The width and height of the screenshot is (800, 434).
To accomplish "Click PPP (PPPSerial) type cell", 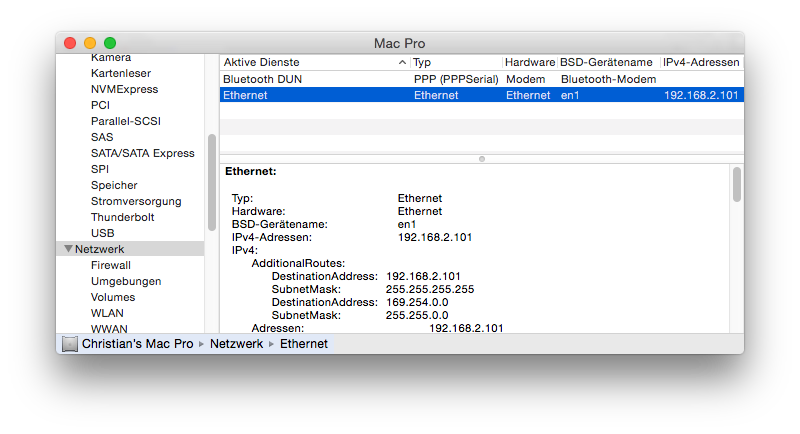I will tap(456, 79).
